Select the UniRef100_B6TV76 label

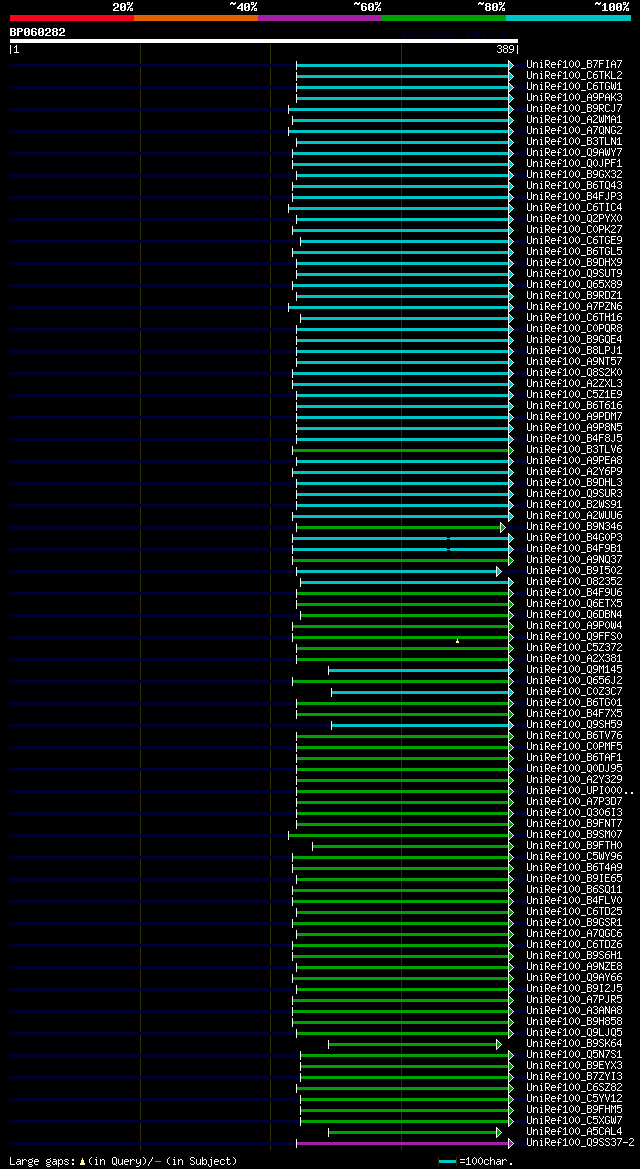click(x=574, y=736)
